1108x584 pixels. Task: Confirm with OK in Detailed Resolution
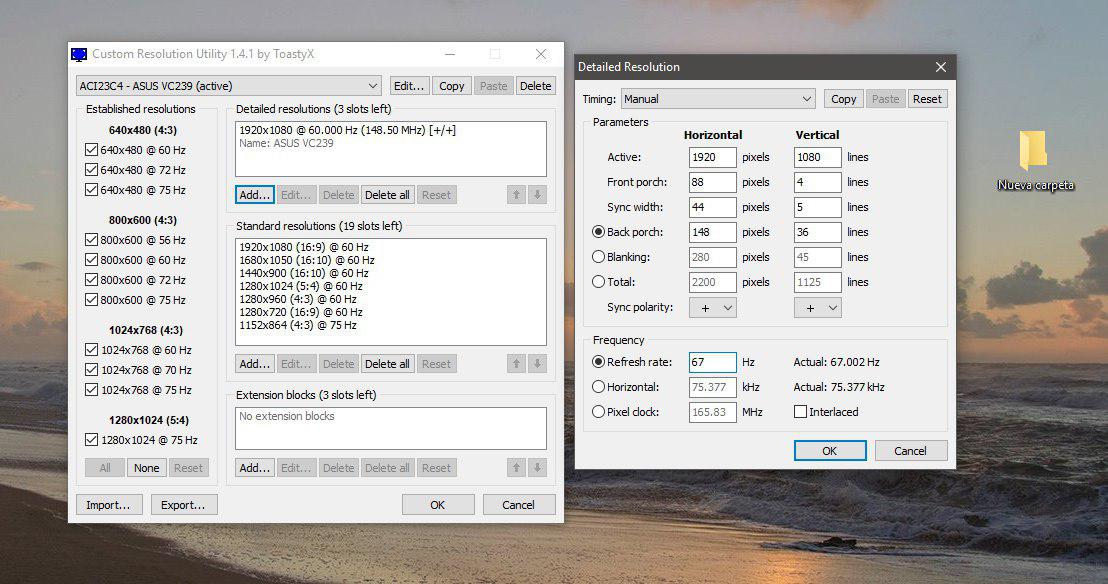829,451
